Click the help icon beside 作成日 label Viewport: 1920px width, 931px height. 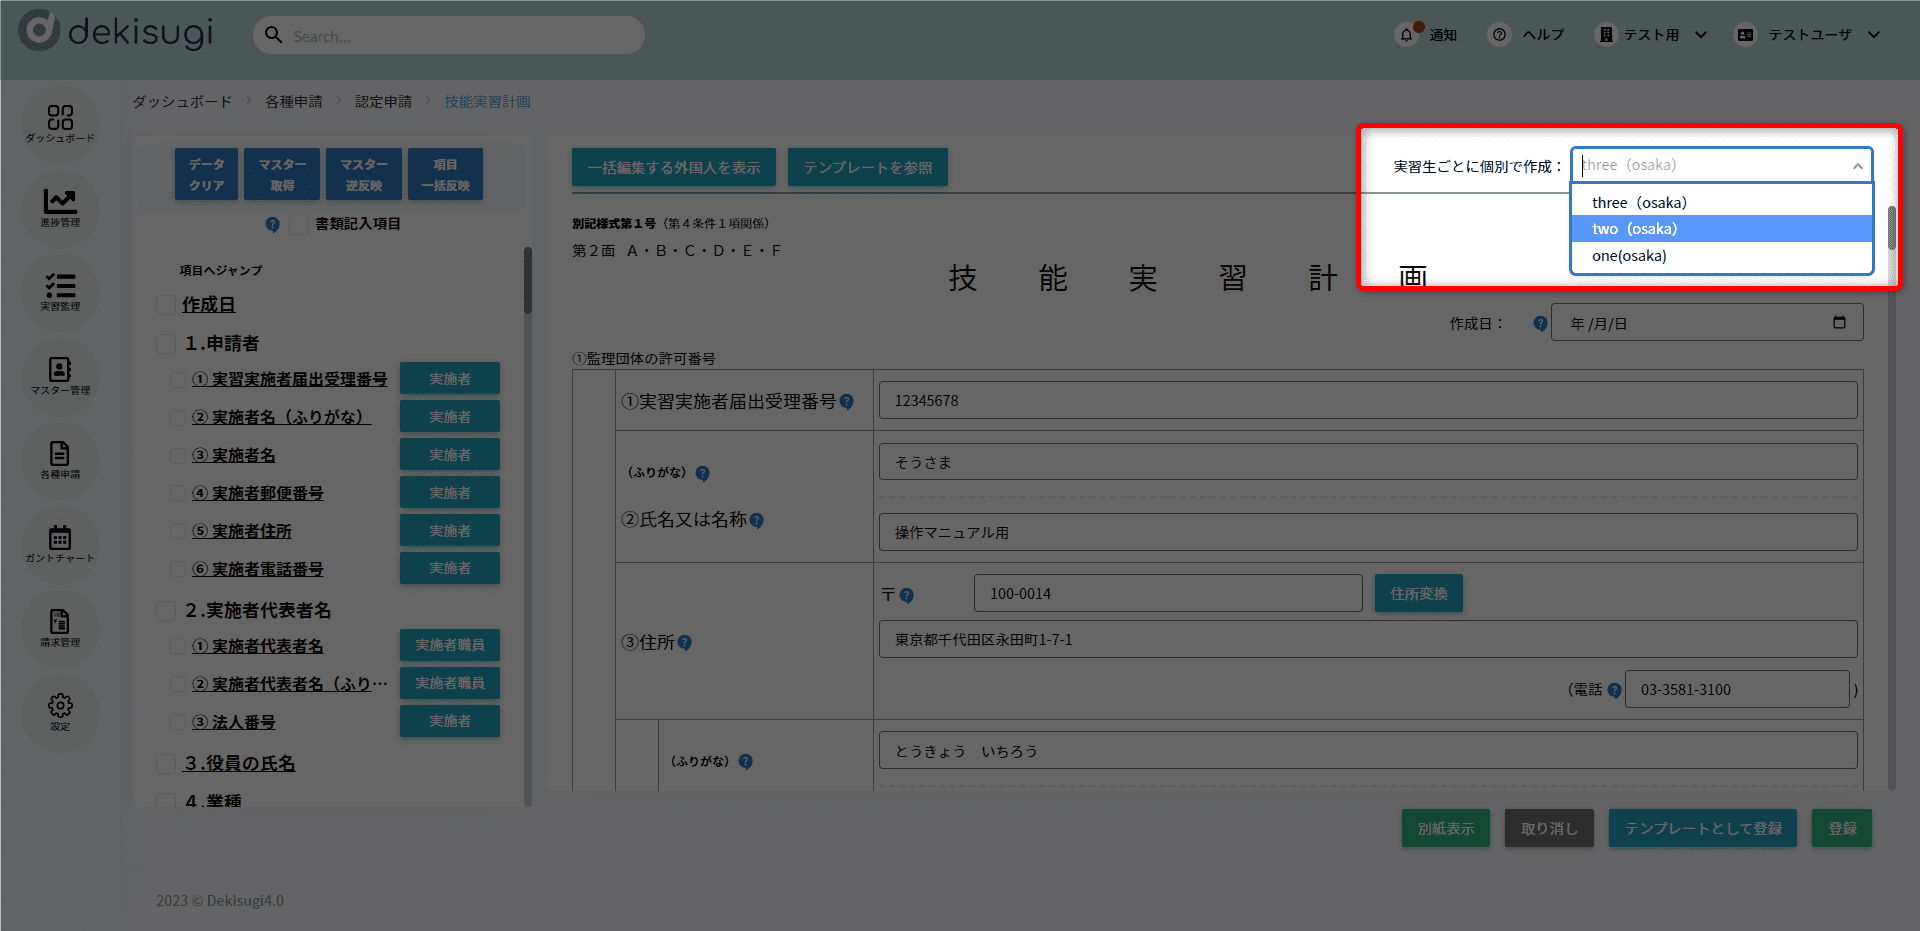[x=1540, y=324]
